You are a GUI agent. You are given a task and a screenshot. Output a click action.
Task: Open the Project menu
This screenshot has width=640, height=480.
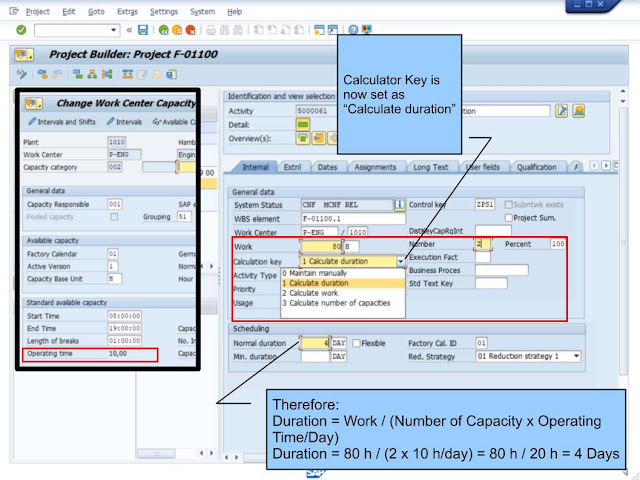tap(38, 12)
